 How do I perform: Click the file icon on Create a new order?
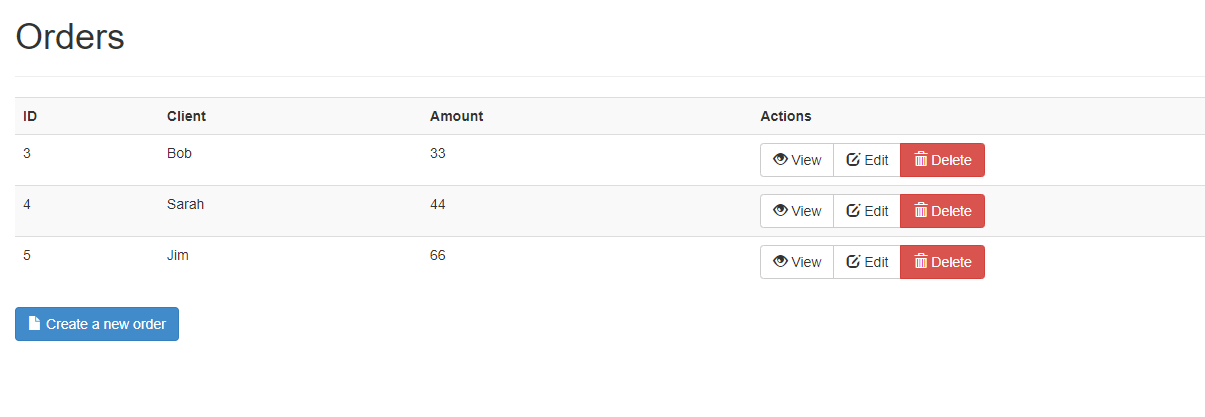[x=35, y=323]
